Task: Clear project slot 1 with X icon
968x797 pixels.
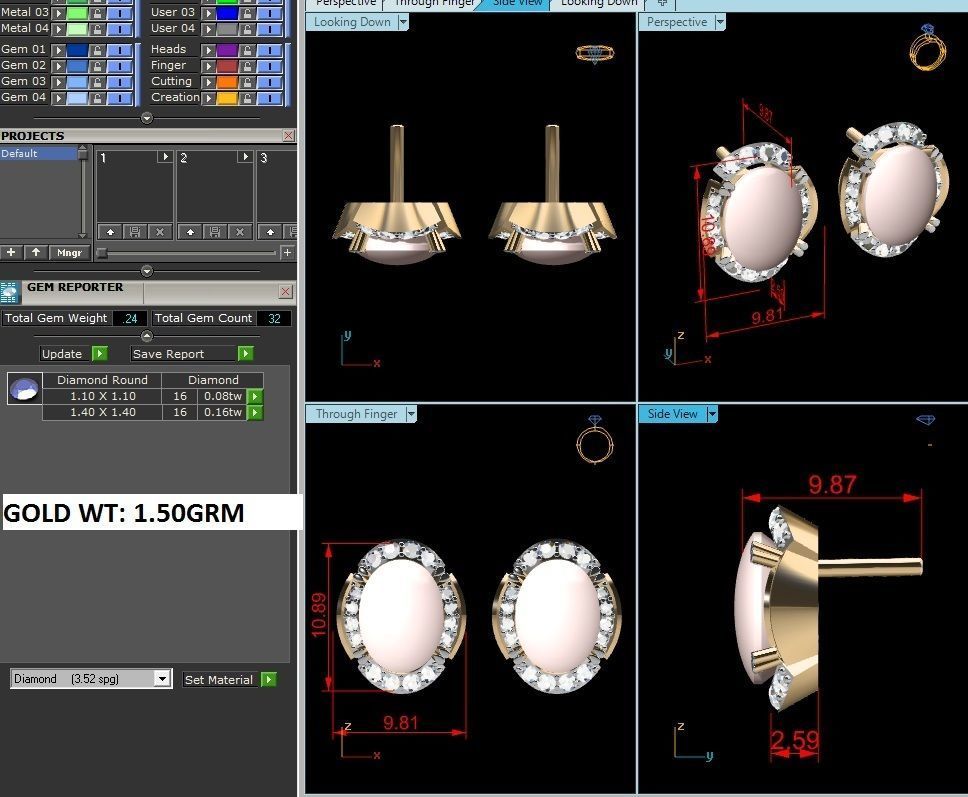Action: (160, 232)
